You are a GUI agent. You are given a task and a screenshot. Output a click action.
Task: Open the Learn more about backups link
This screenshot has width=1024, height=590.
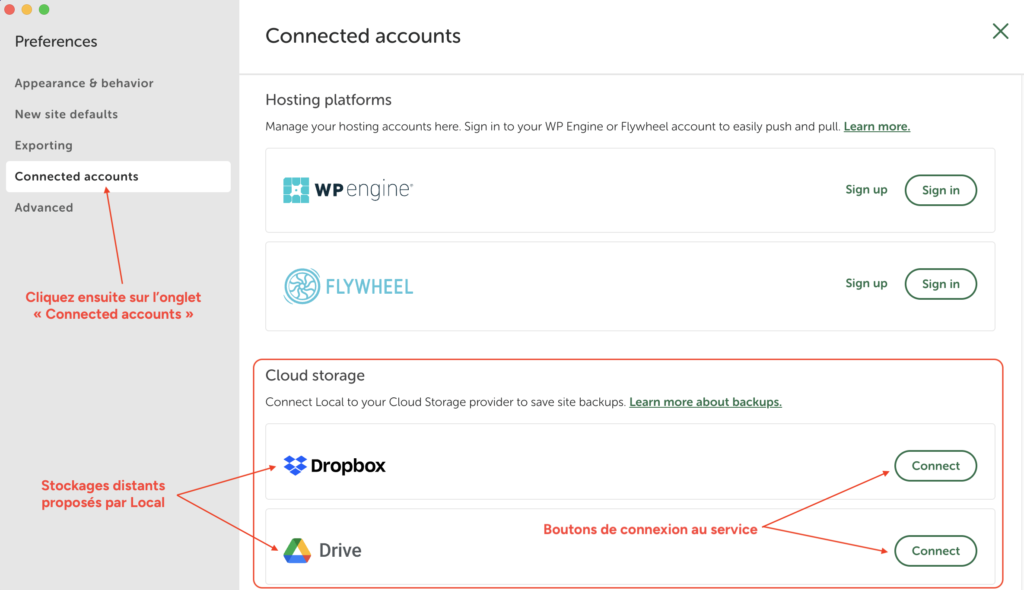pyautogui.click(x=705, y=402)
